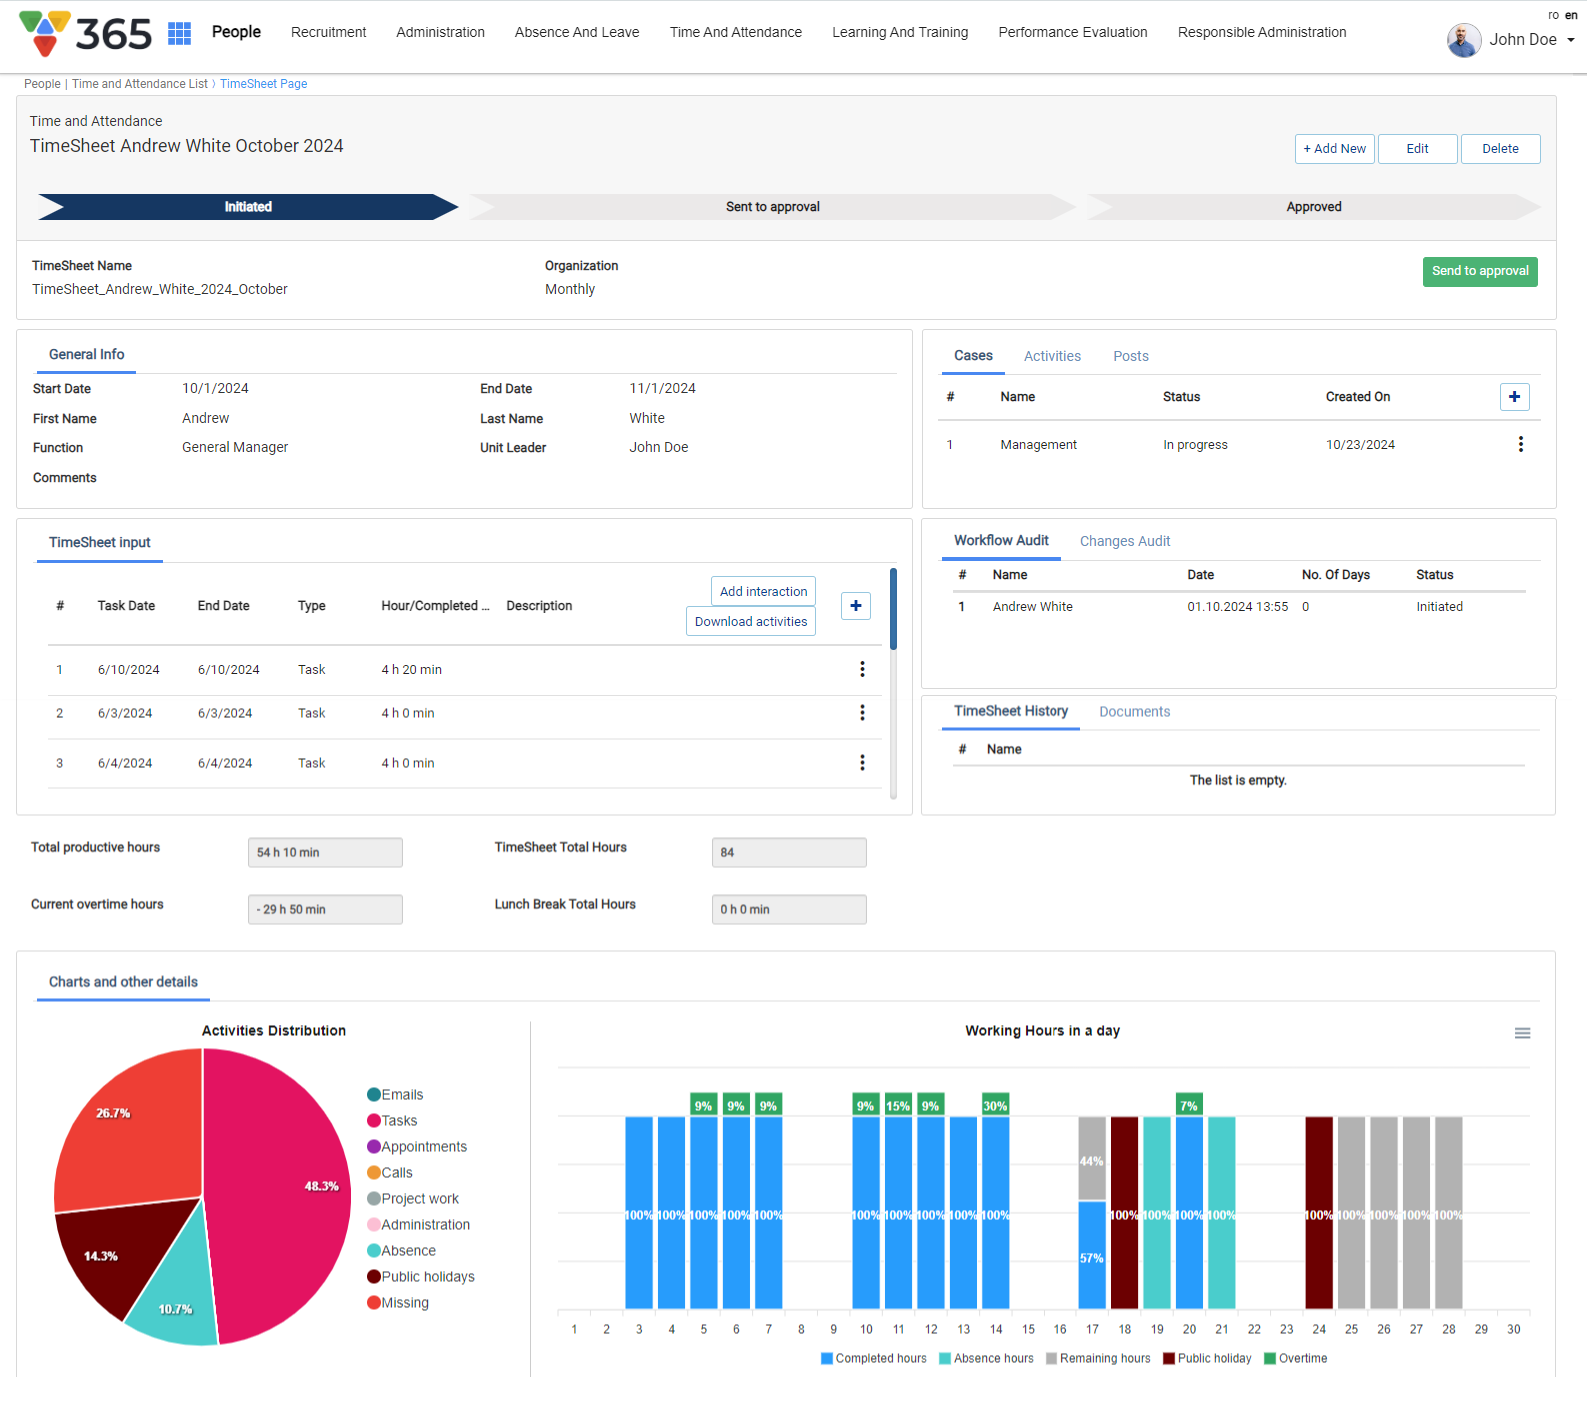The height and width of the screenshot is (1404, 1587).
Task: Expand the John Doe user dropdown arrow
Action: coord(1571,40)
